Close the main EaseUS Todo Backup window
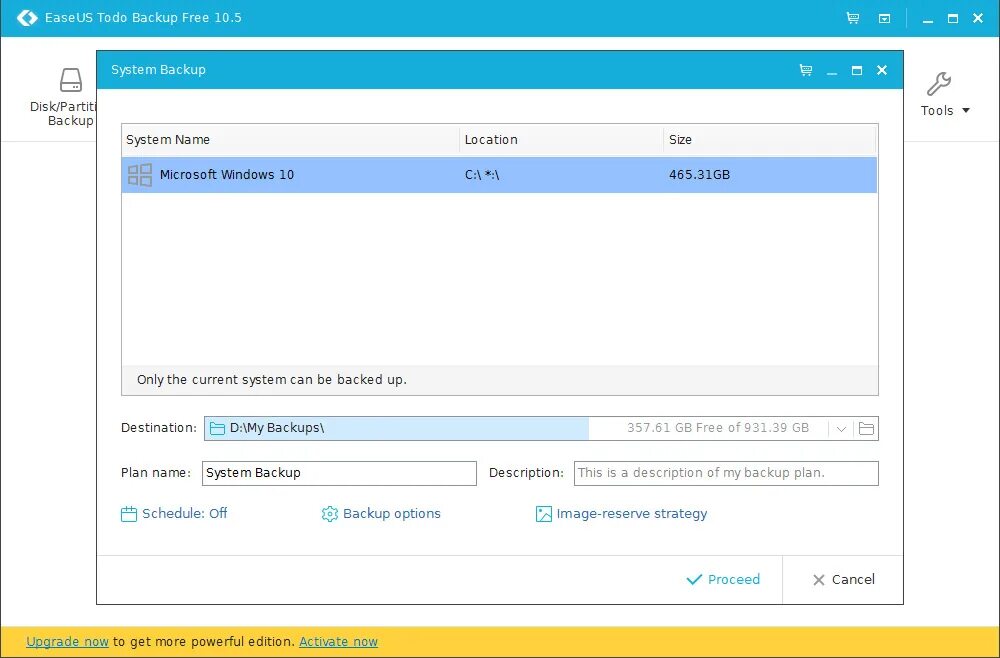1000x658 pixels. click(x=978, y=18)
